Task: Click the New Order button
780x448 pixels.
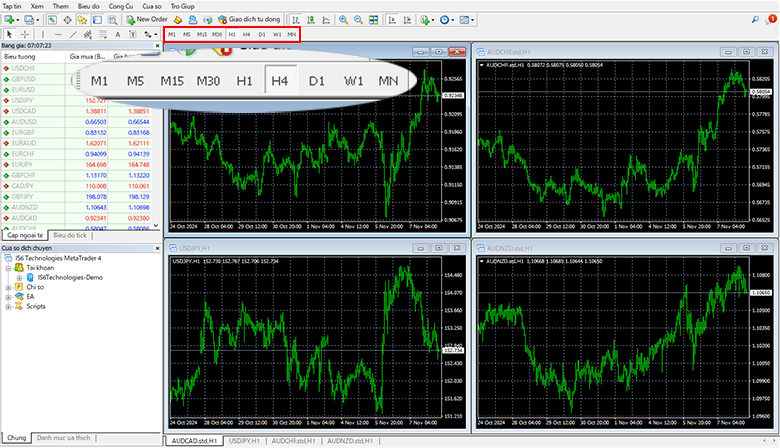Action: [147, 19]
